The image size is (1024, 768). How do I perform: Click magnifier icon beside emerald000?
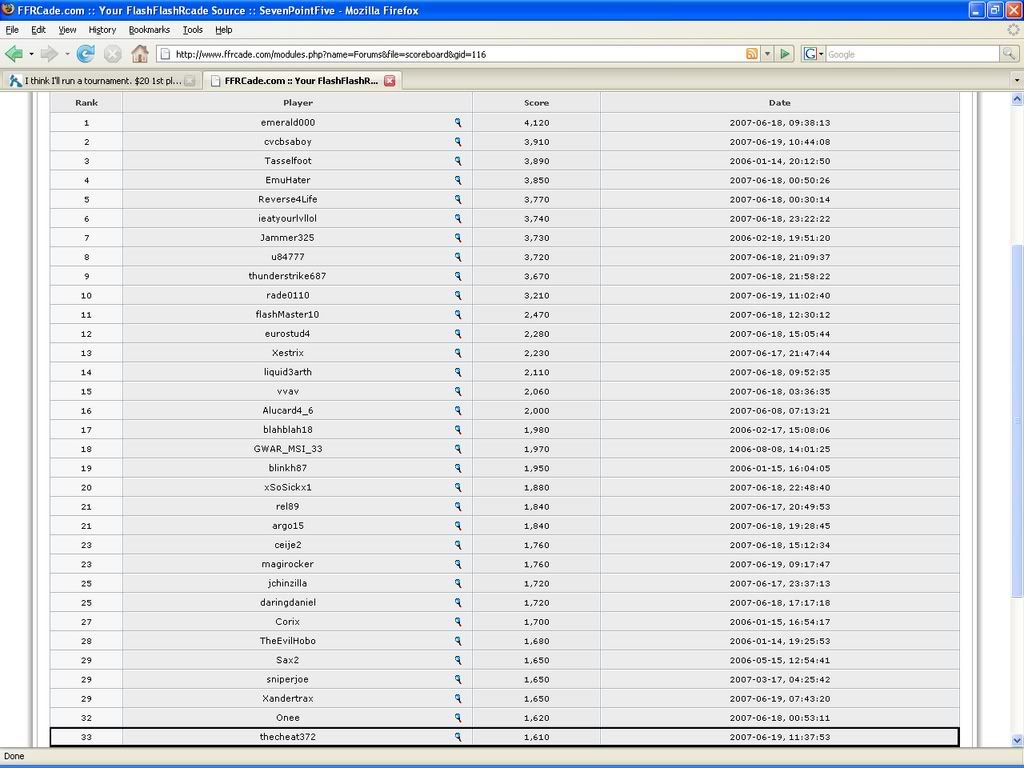coord(458,122)
